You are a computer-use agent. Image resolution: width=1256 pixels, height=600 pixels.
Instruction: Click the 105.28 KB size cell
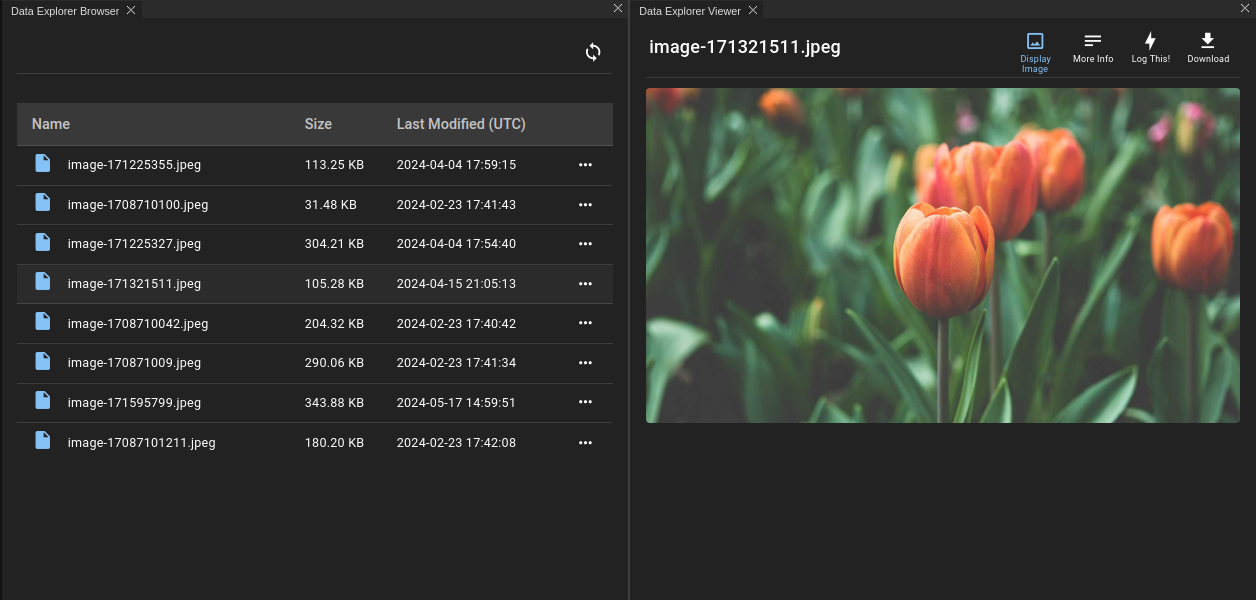(334, 284)
